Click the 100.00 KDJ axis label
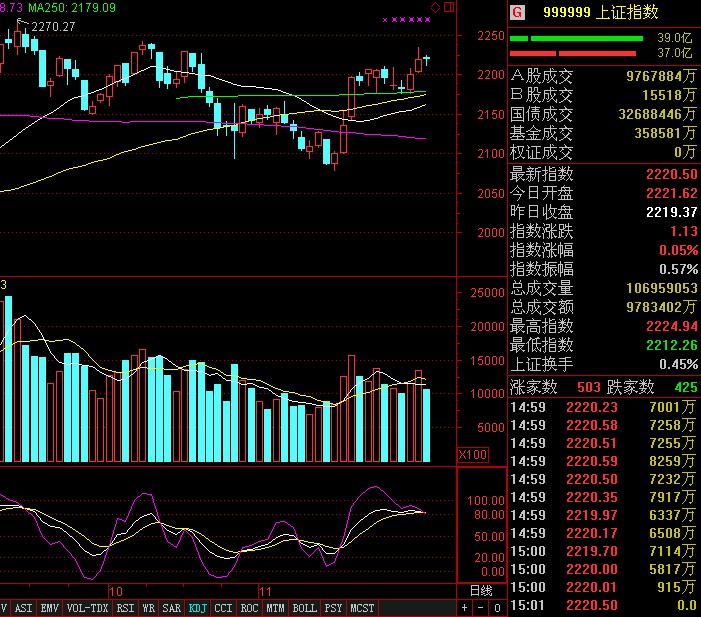This screenshot has width=701, height=617. pos(486,501)
